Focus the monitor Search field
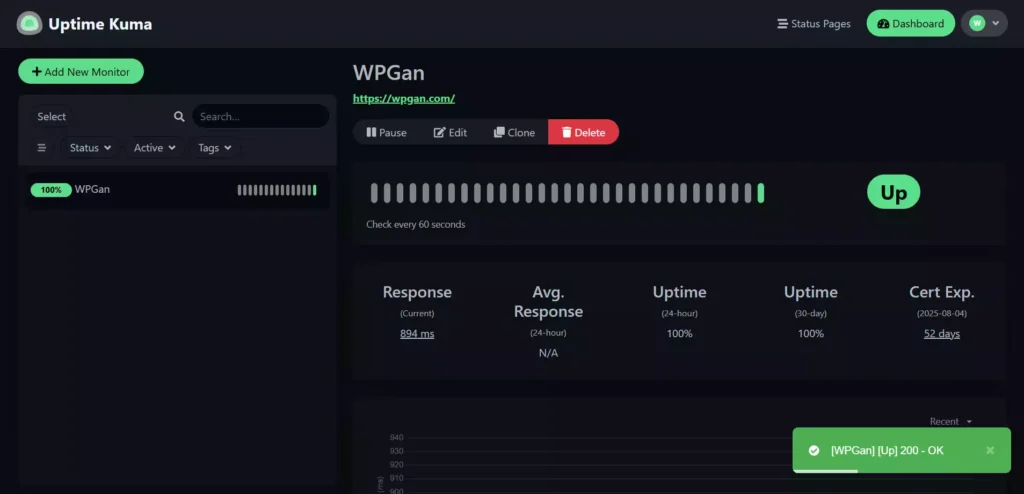Screen dimensions: 1024x494 point(261,116)
